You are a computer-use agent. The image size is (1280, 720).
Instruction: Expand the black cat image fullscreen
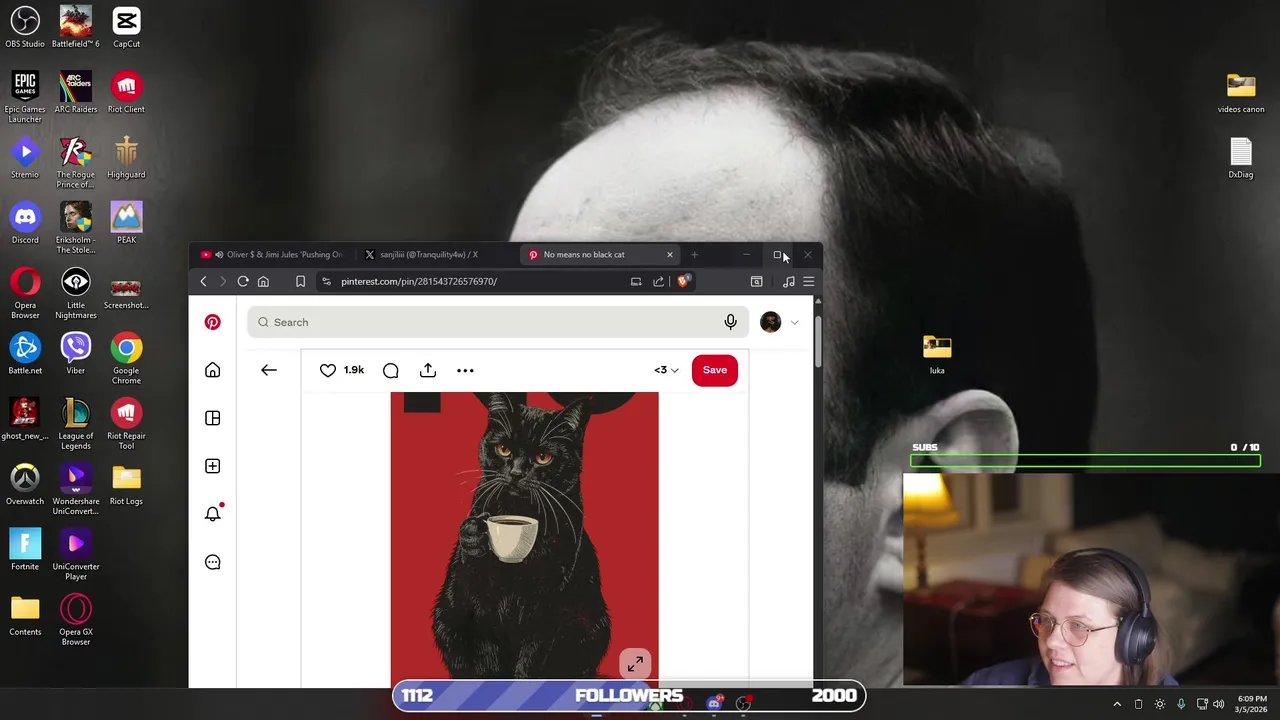click(635, 663)
